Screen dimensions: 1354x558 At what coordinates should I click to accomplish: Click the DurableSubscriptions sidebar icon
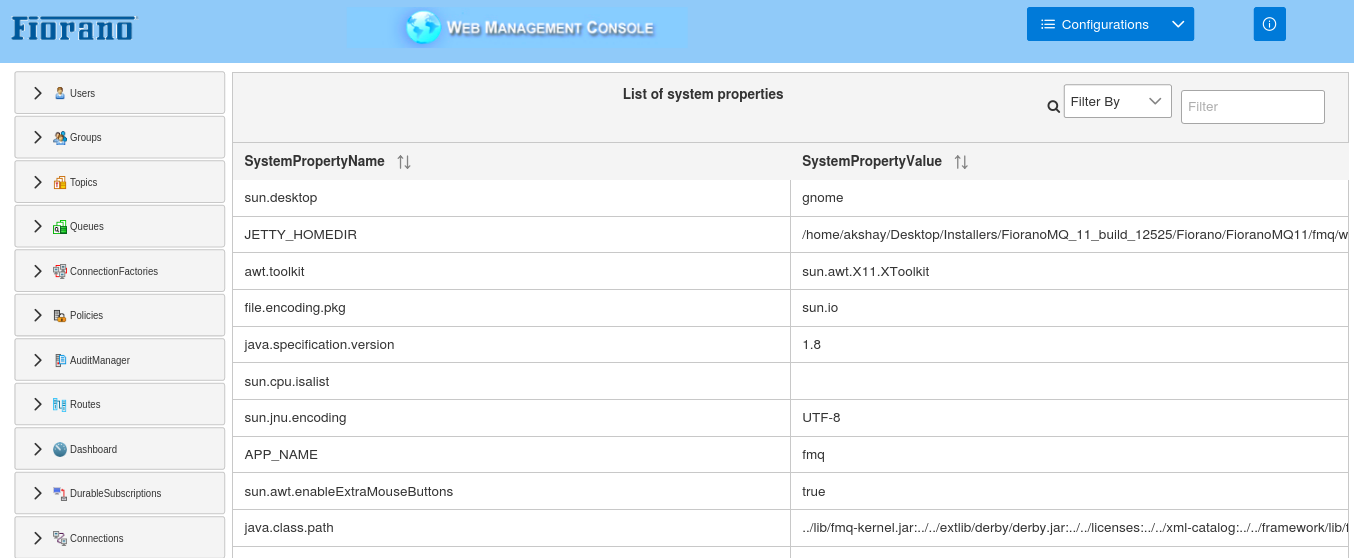click(60, 493)
